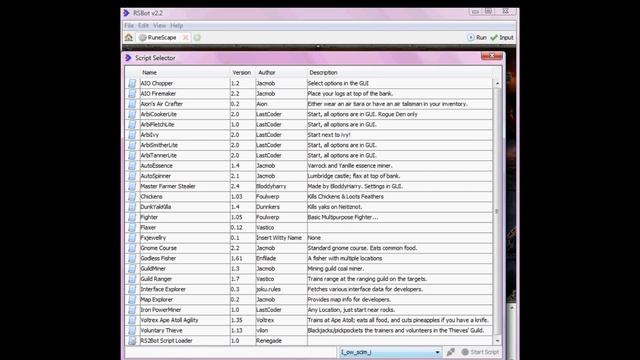Image resolution: width=640 pixels, height=360 pixels.
Task: Click the script list scroll up arrow
Action: [x=497, y=83]
